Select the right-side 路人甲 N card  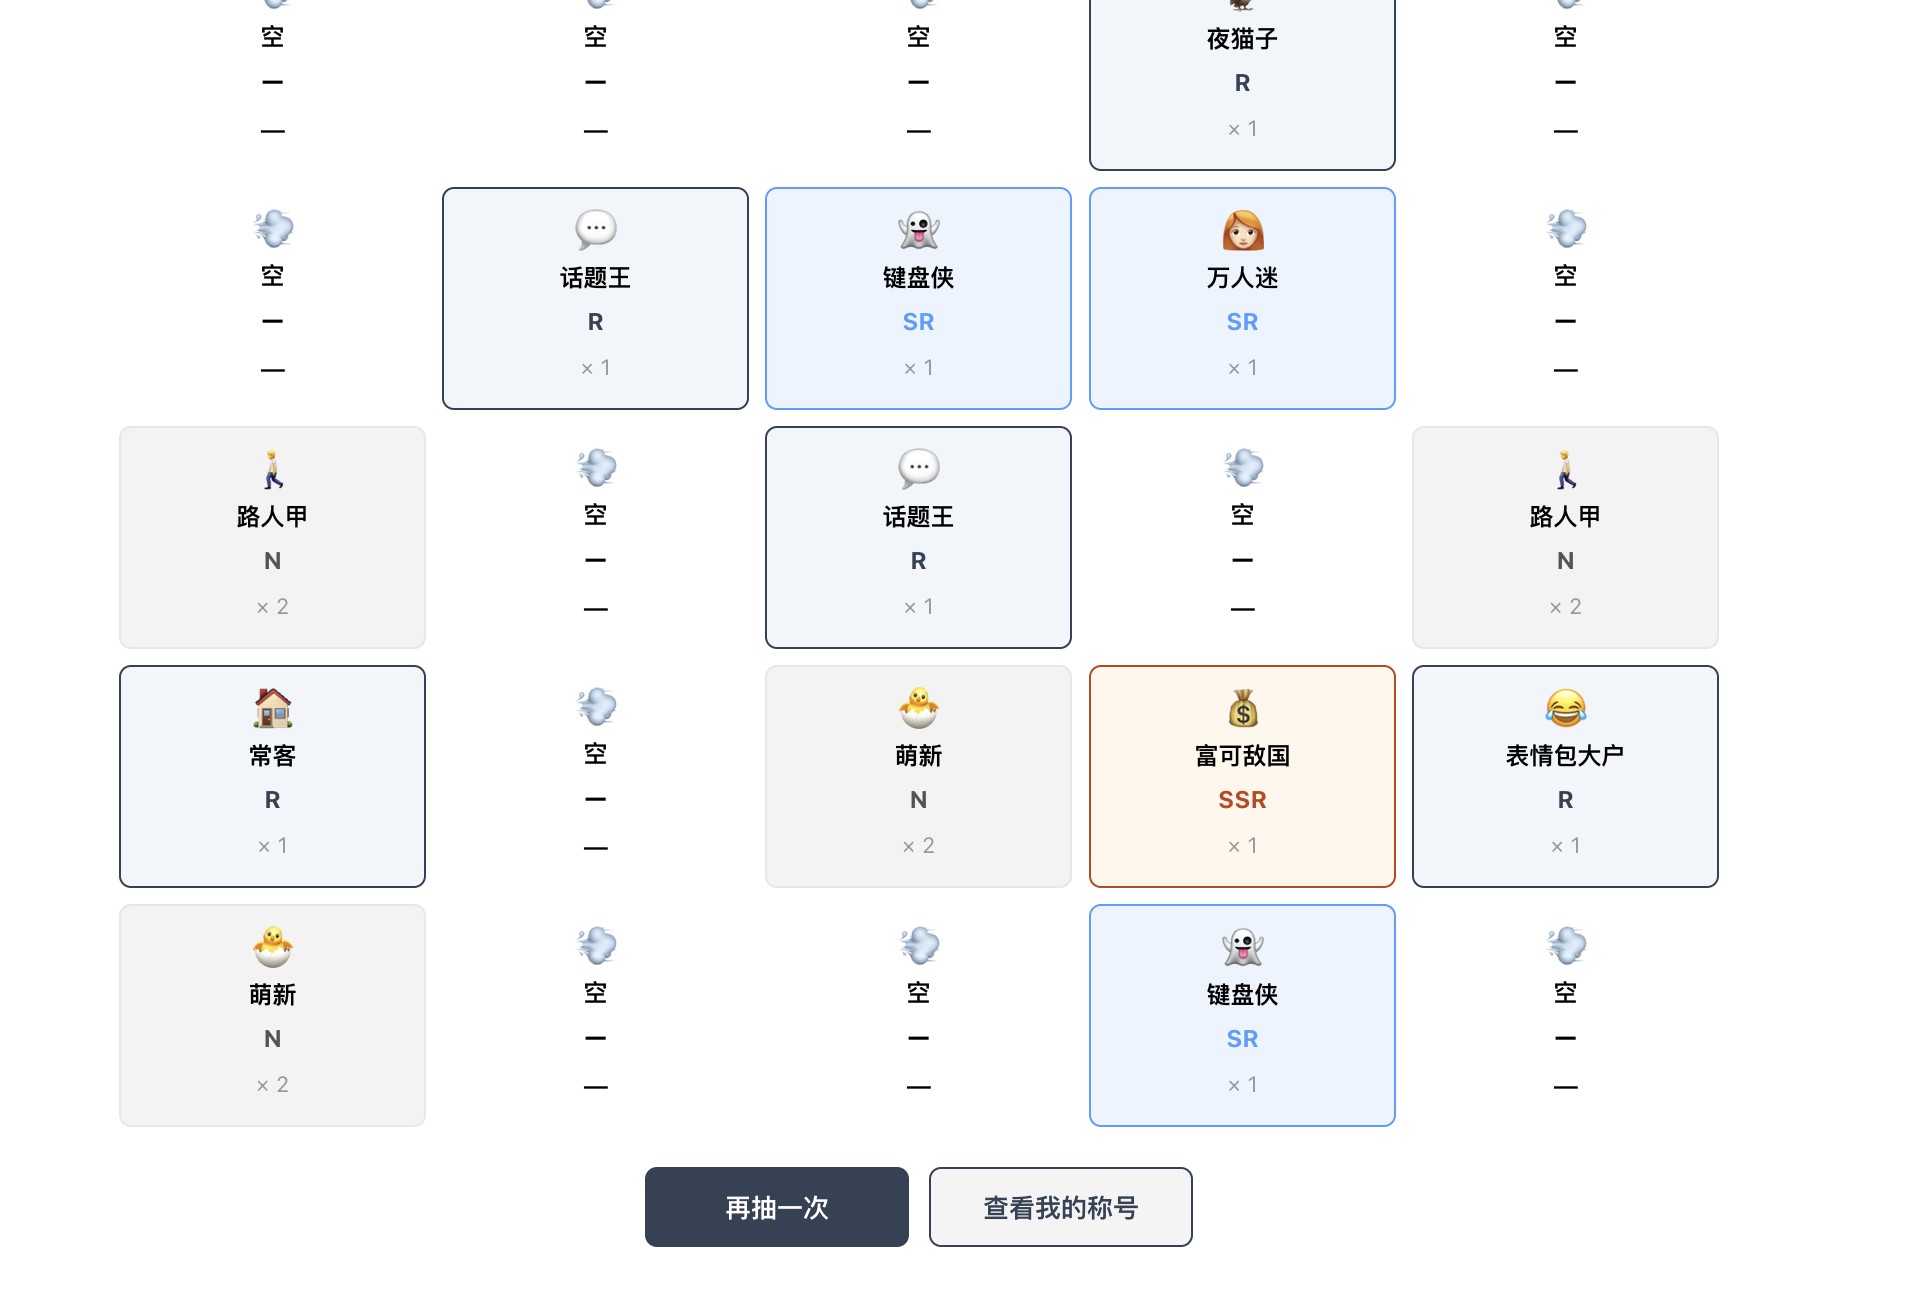pos(1565,537)
